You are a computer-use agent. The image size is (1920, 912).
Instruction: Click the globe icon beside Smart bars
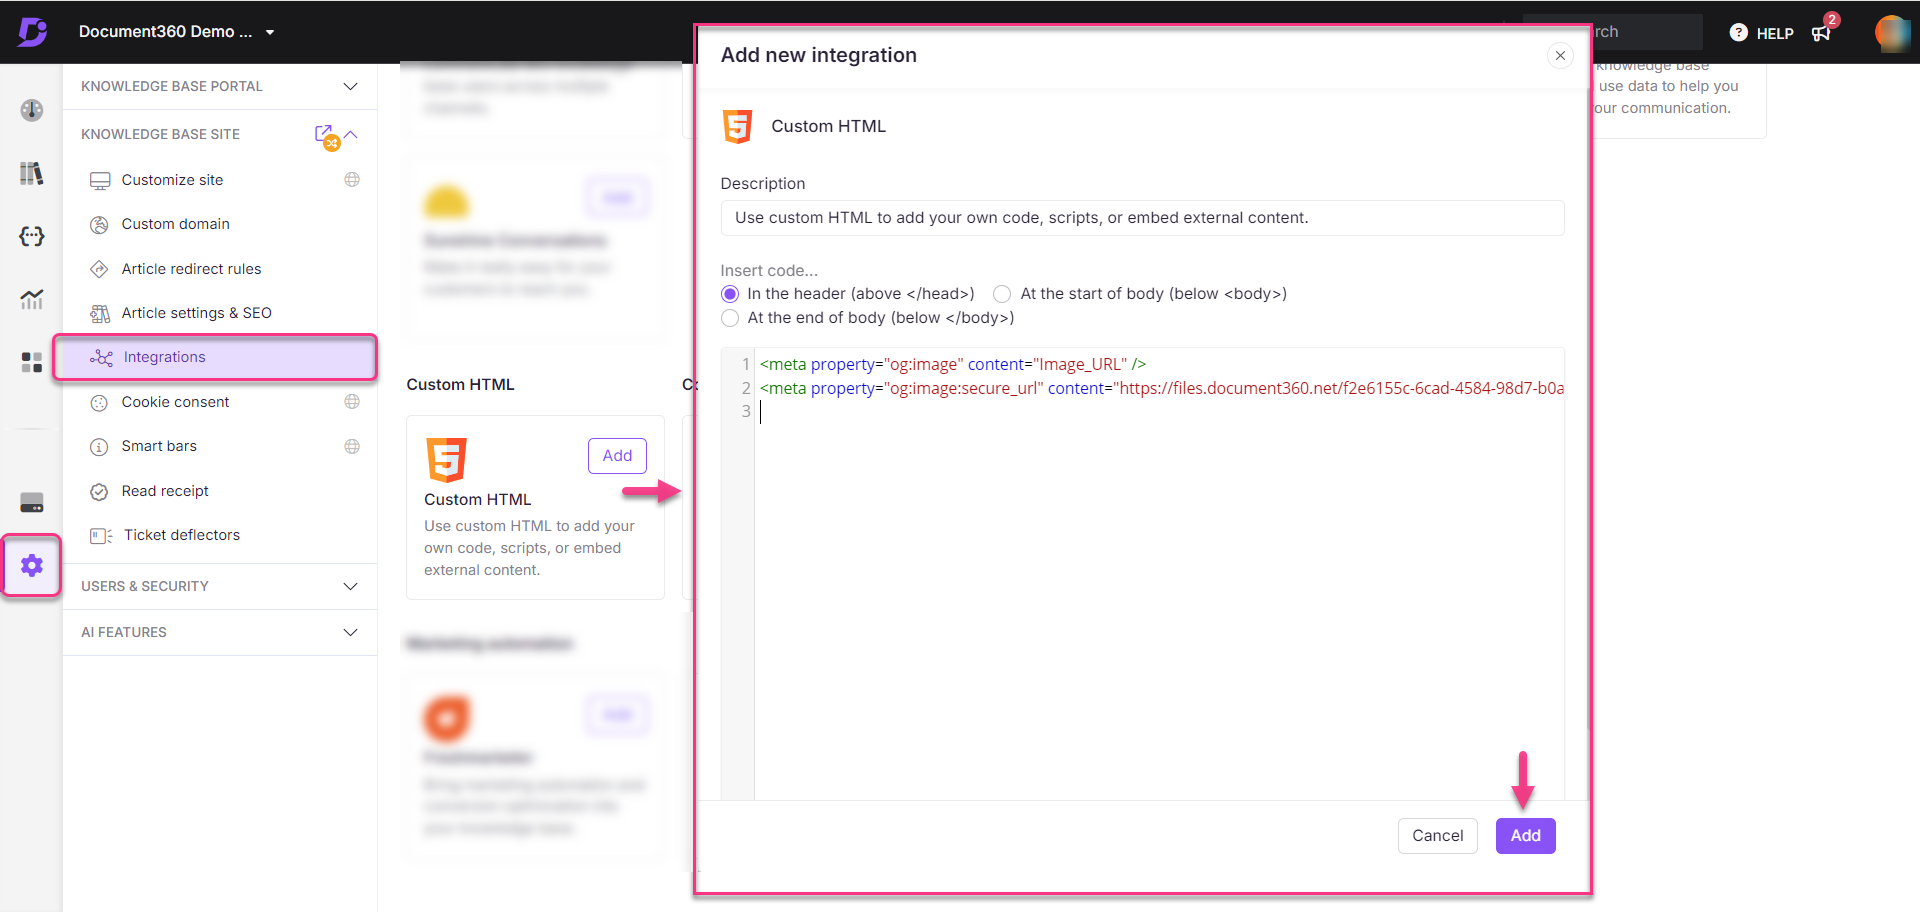pos(352,446)
